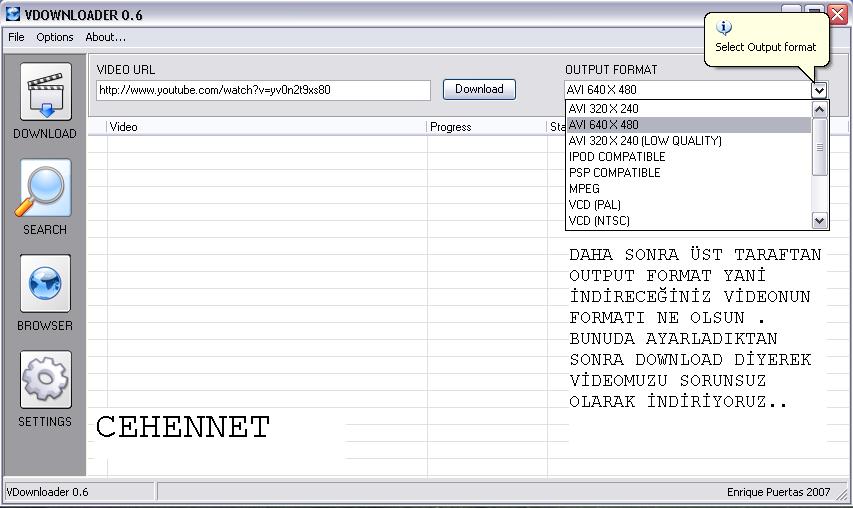Click the format list scroll up arrow
This screenshot has width=853, height=508.
[819, 109]
